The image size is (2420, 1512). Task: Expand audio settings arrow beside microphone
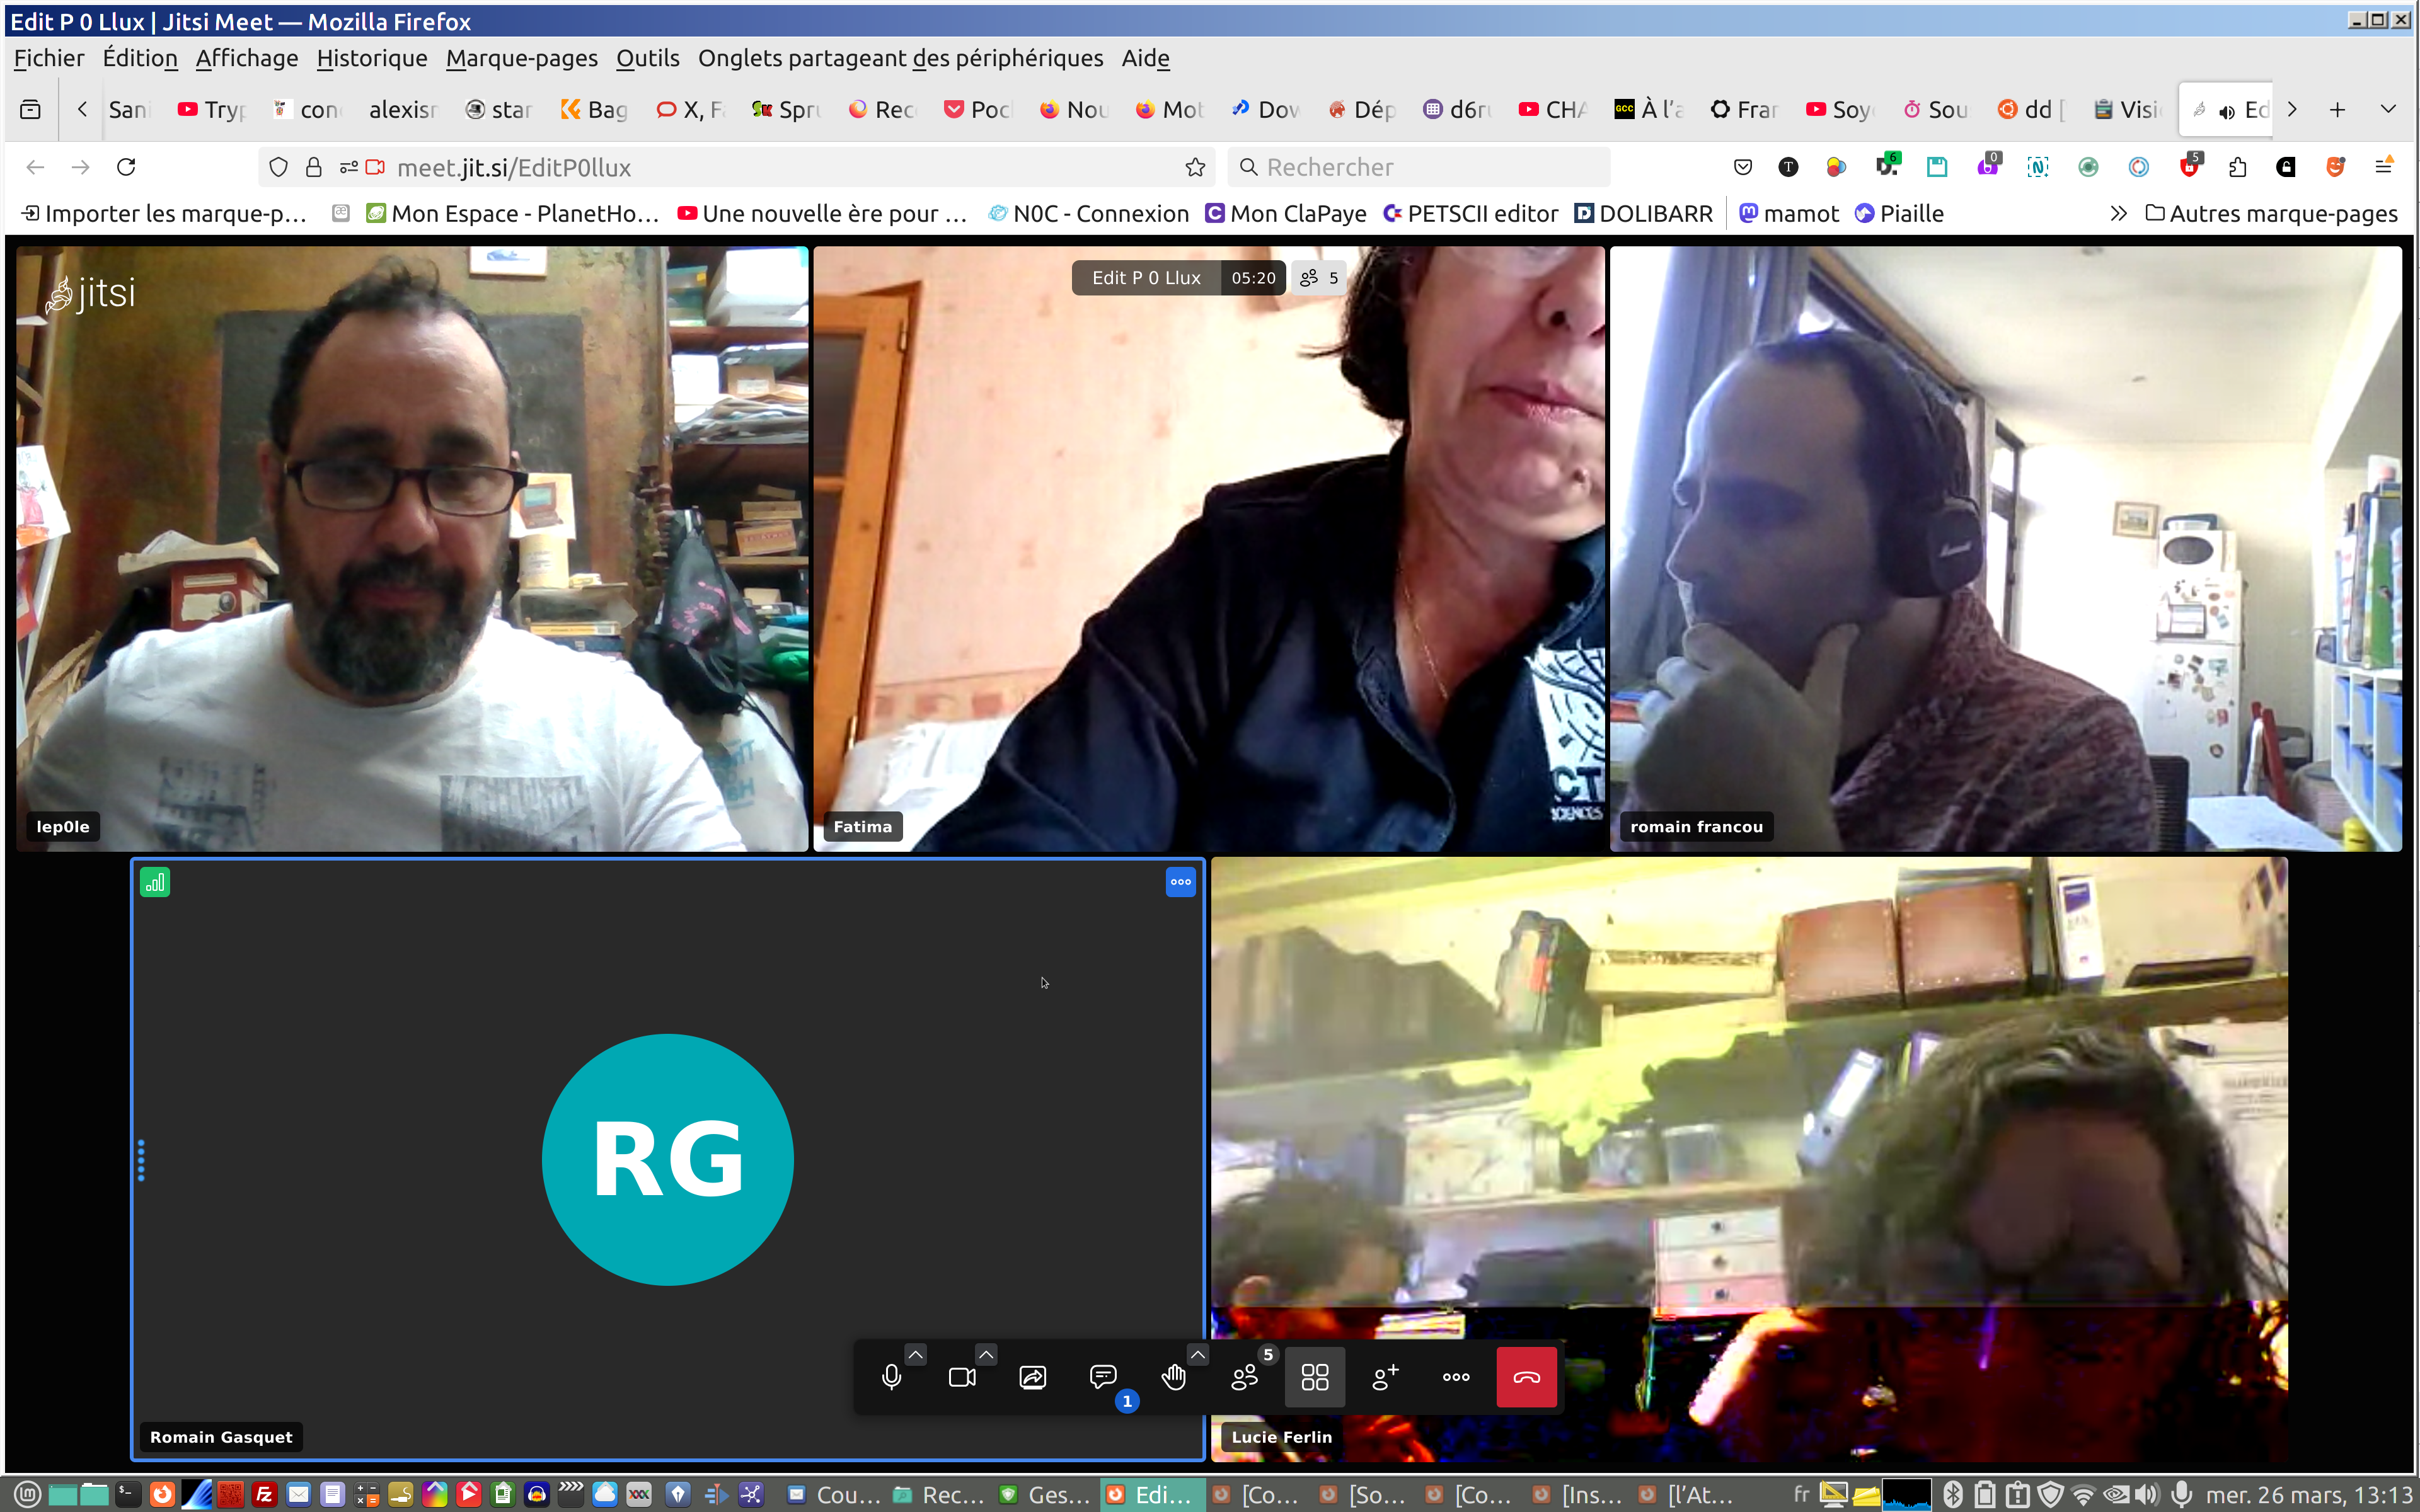click(x=915, y=1354)
